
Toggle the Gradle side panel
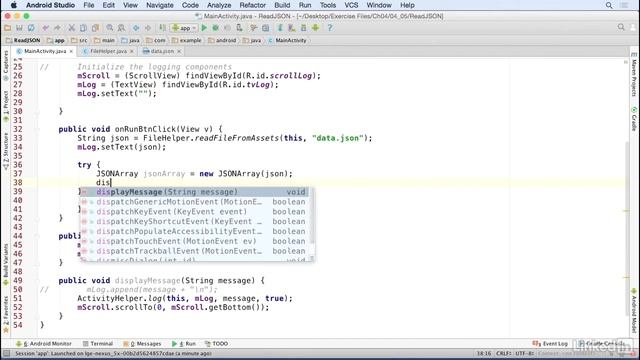point(634,119)
